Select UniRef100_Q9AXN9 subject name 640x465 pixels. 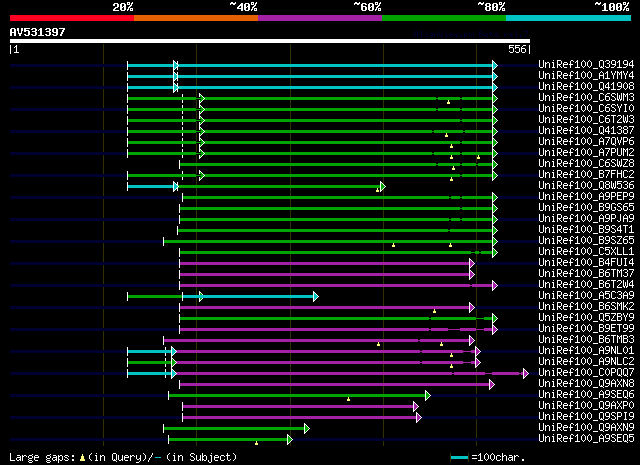[x=586, y=428]
